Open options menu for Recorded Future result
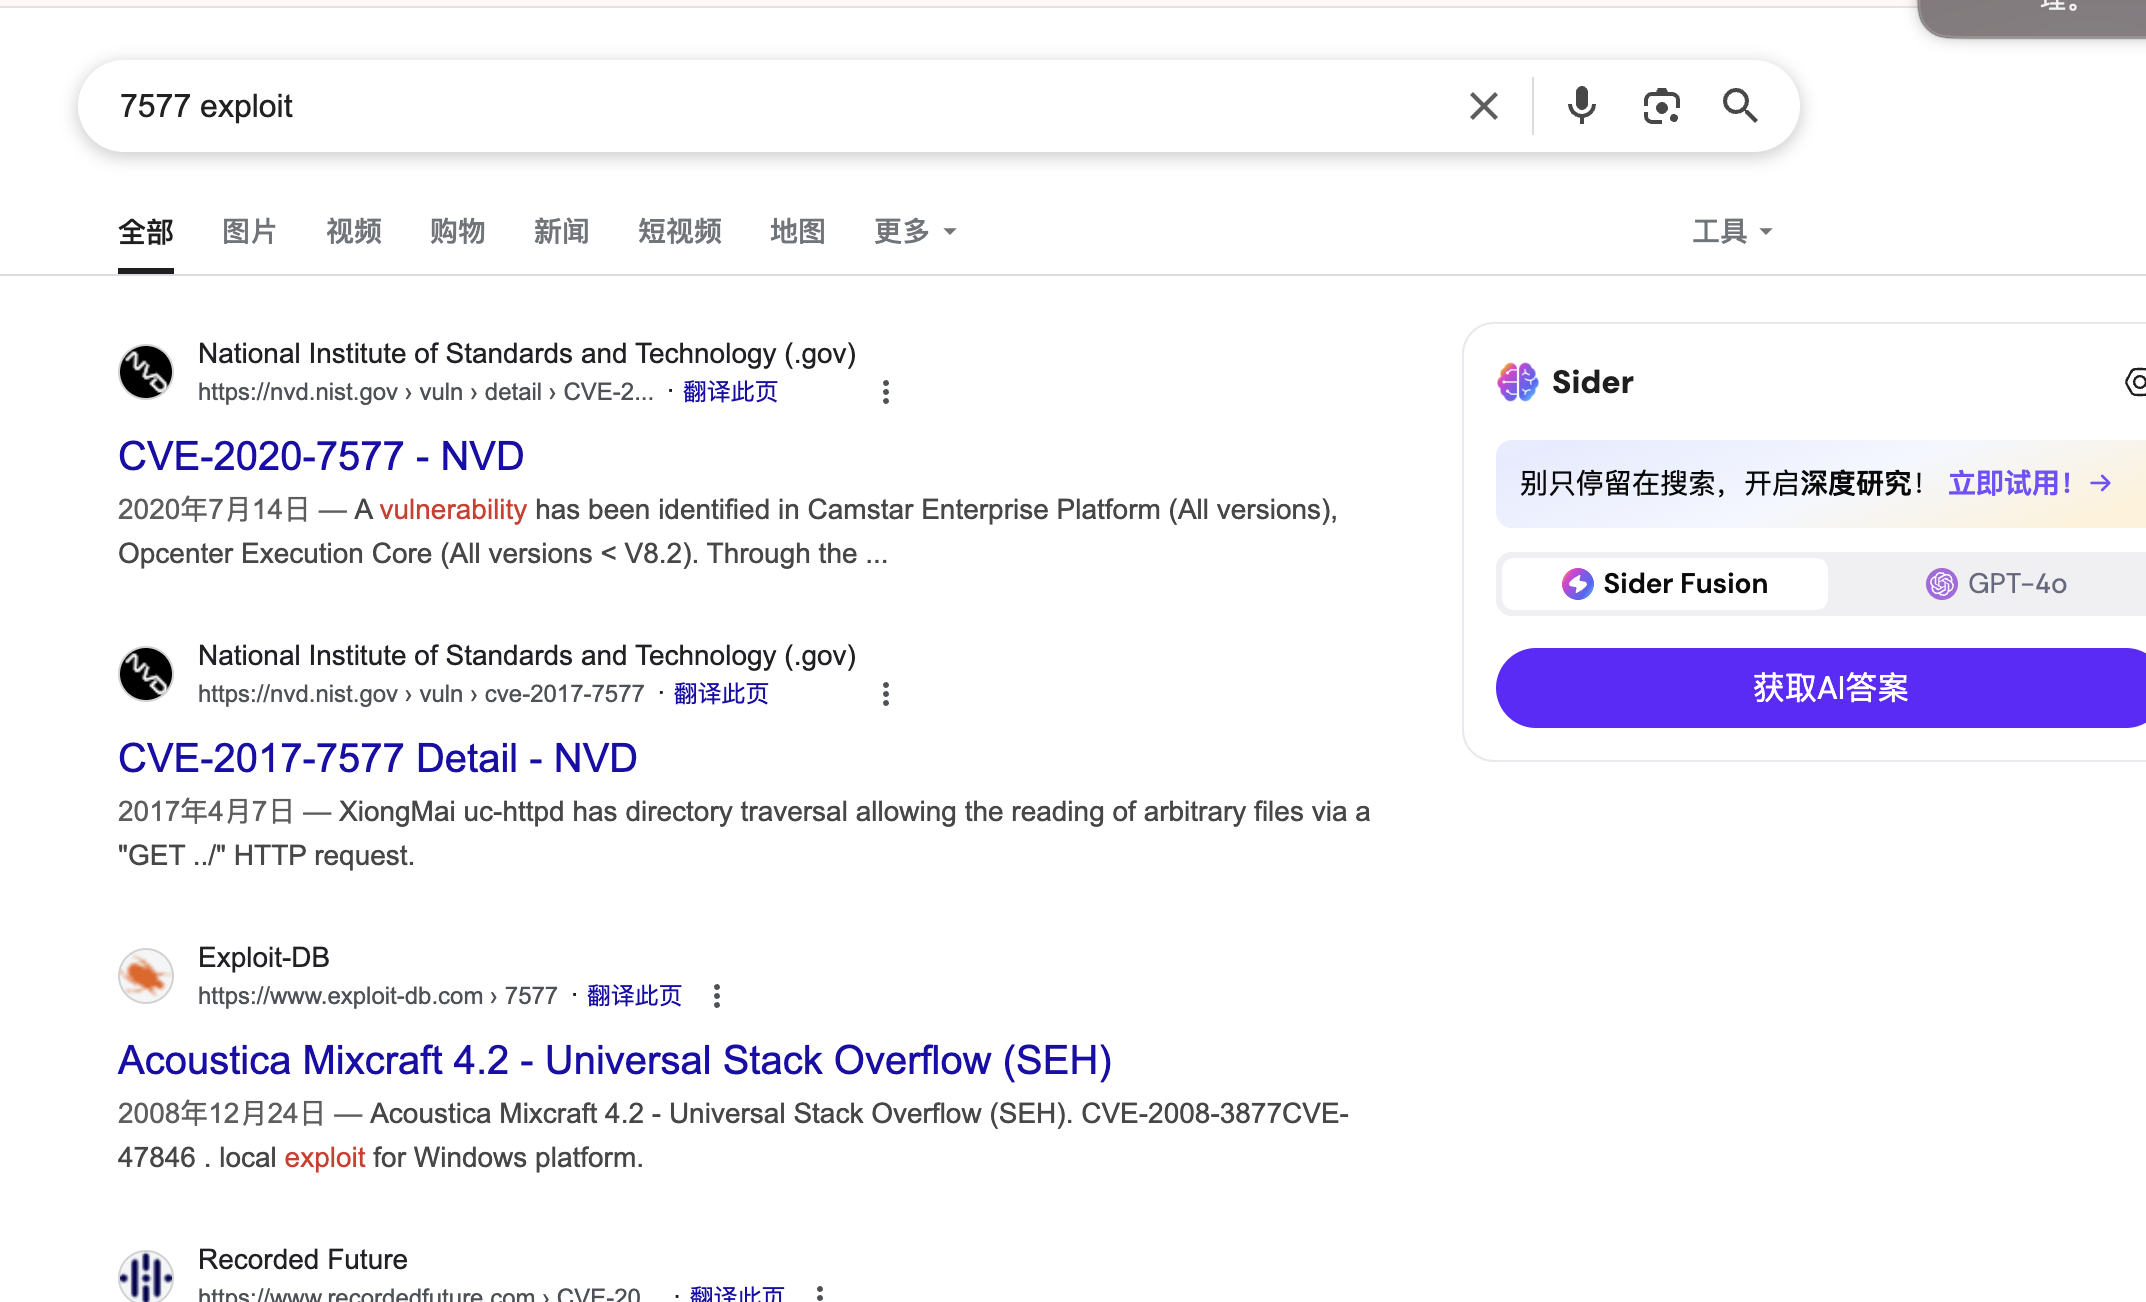 click(819, 1292)
